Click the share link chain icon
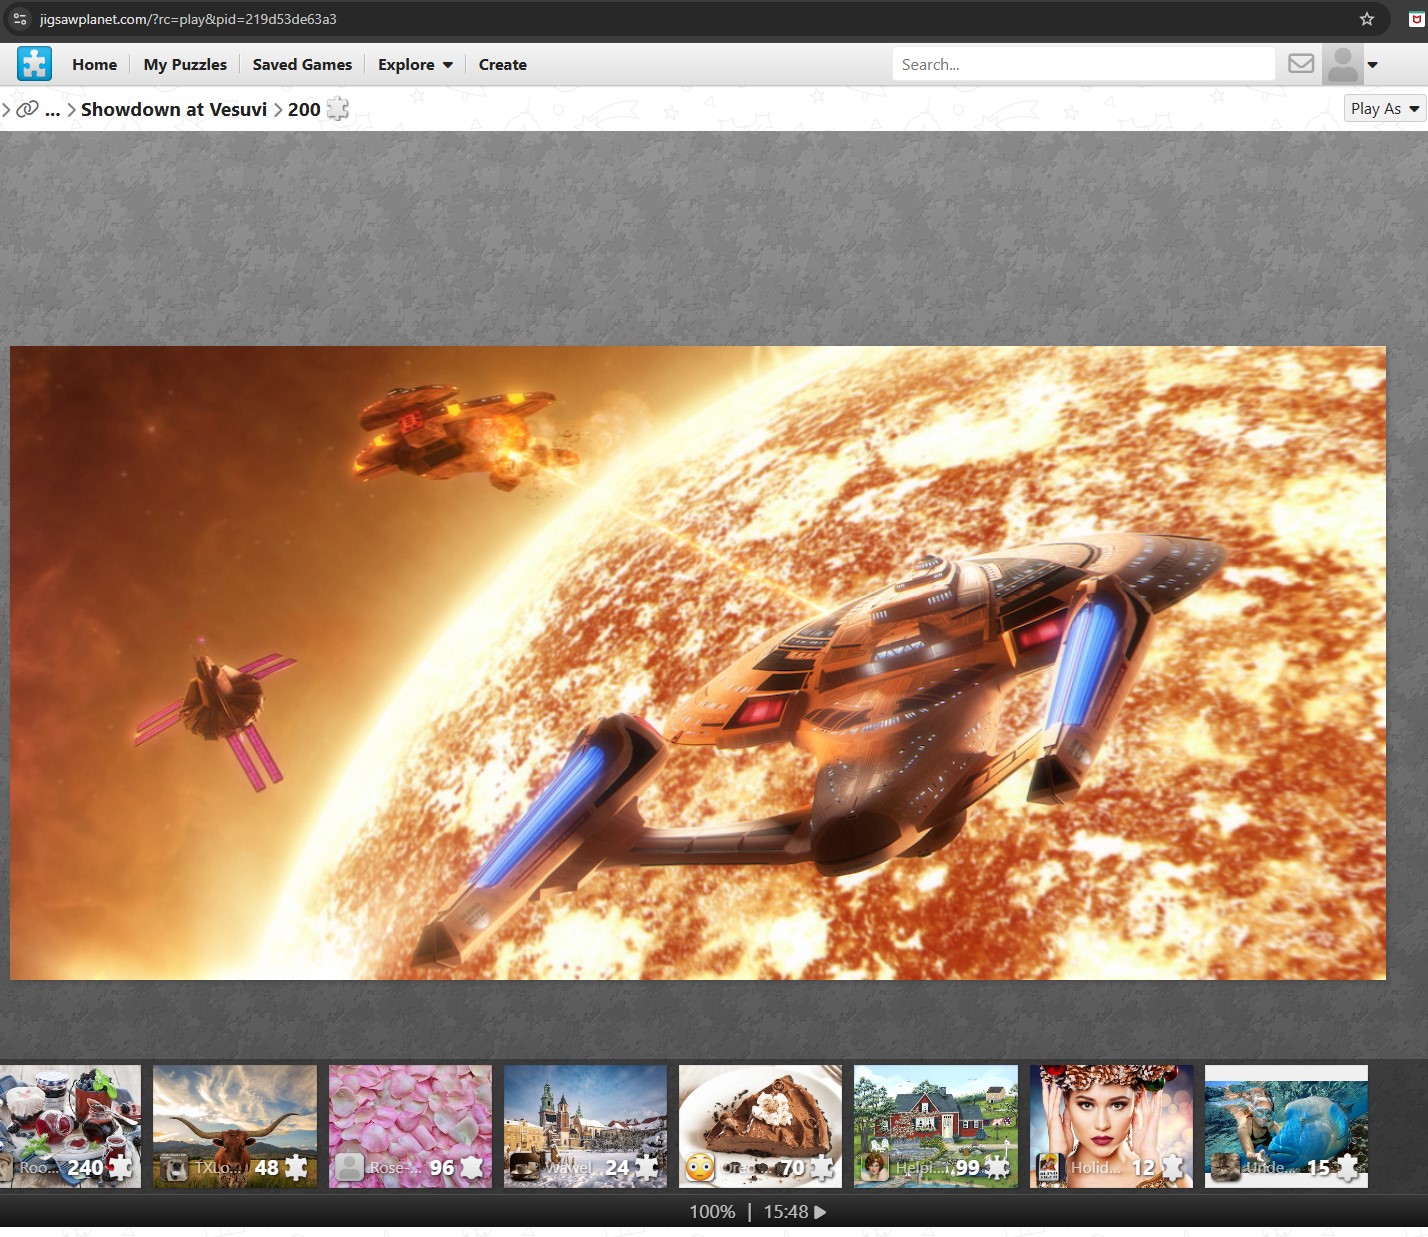 pos(28,109)
